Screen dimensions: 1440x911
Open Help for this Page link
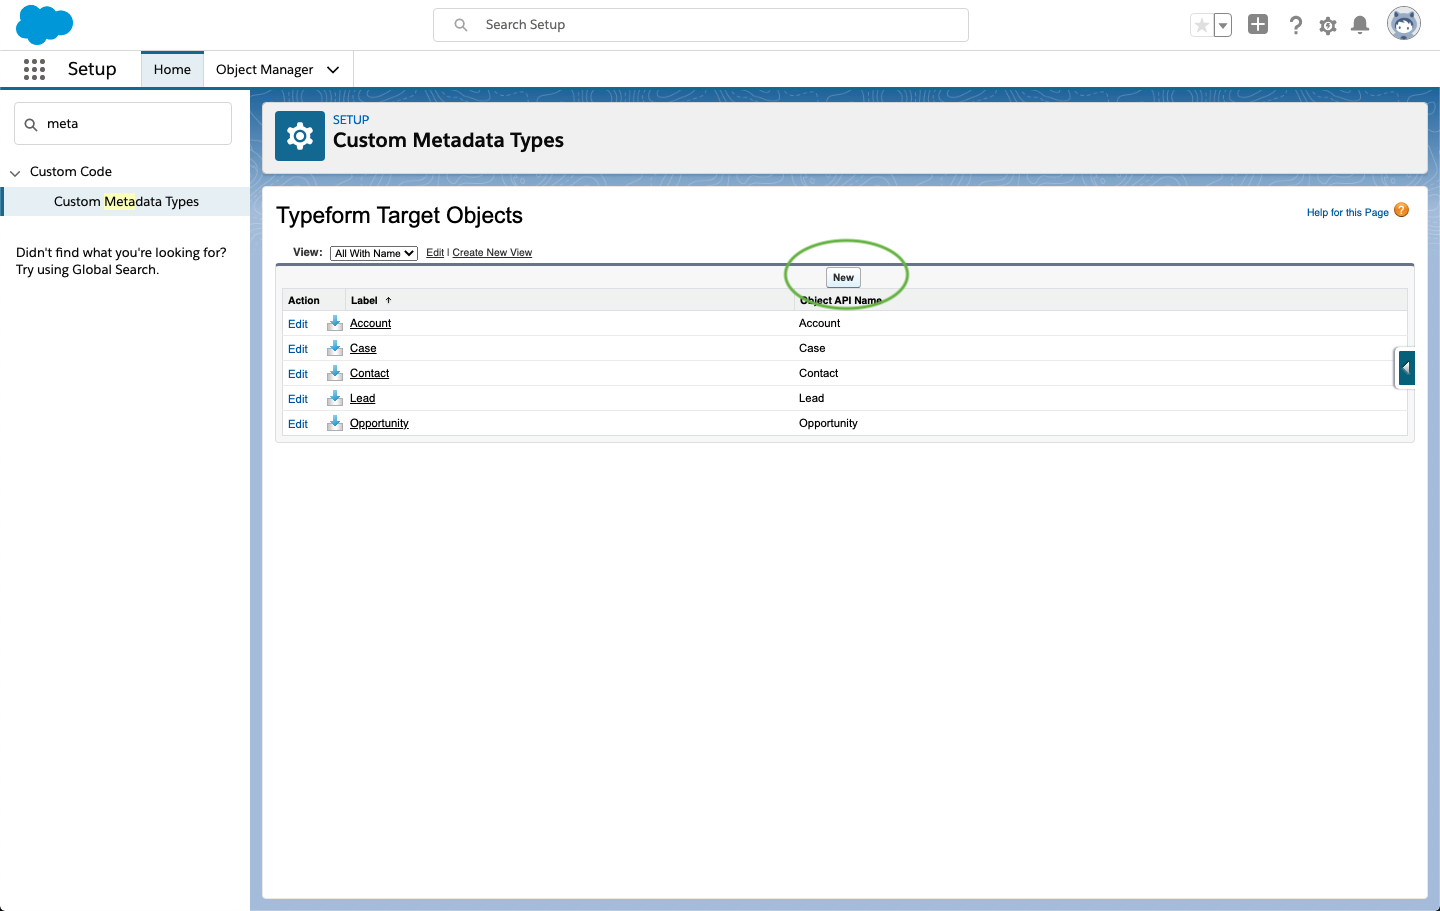click(x=1347, y=212)
